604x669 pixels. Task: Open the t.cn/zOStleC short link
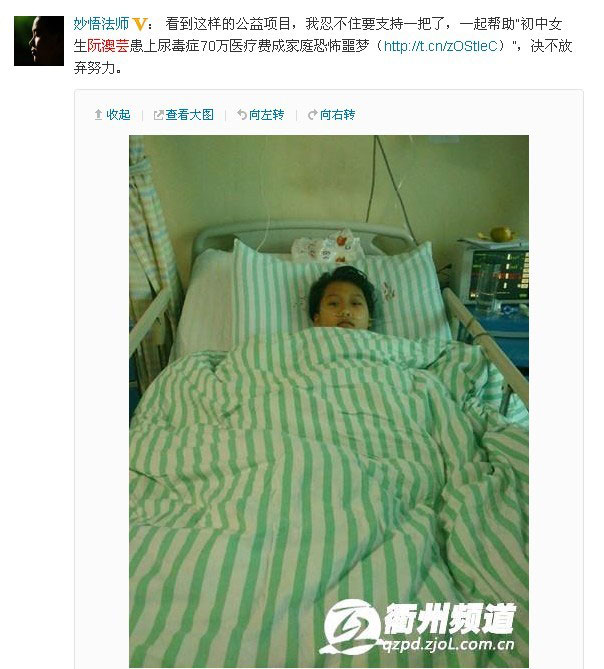(x=441, y=46)
